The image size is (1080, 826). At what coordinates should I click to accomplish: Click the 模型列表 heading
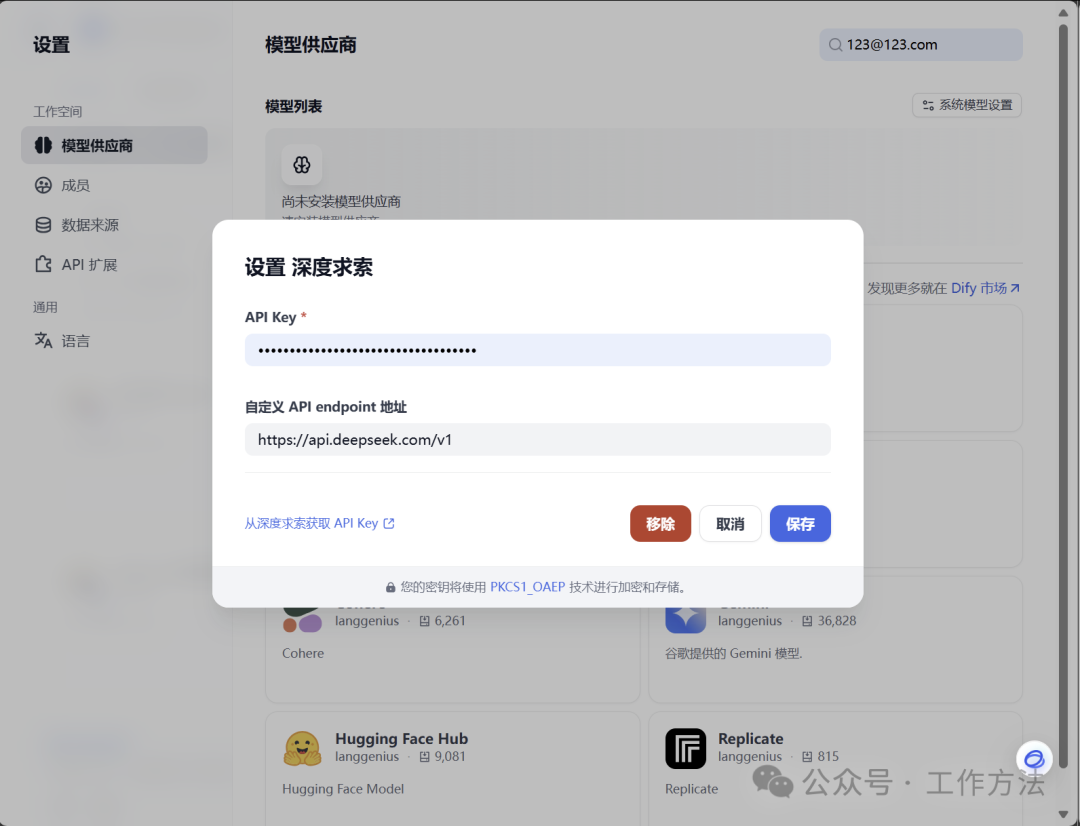click(293, 106)
